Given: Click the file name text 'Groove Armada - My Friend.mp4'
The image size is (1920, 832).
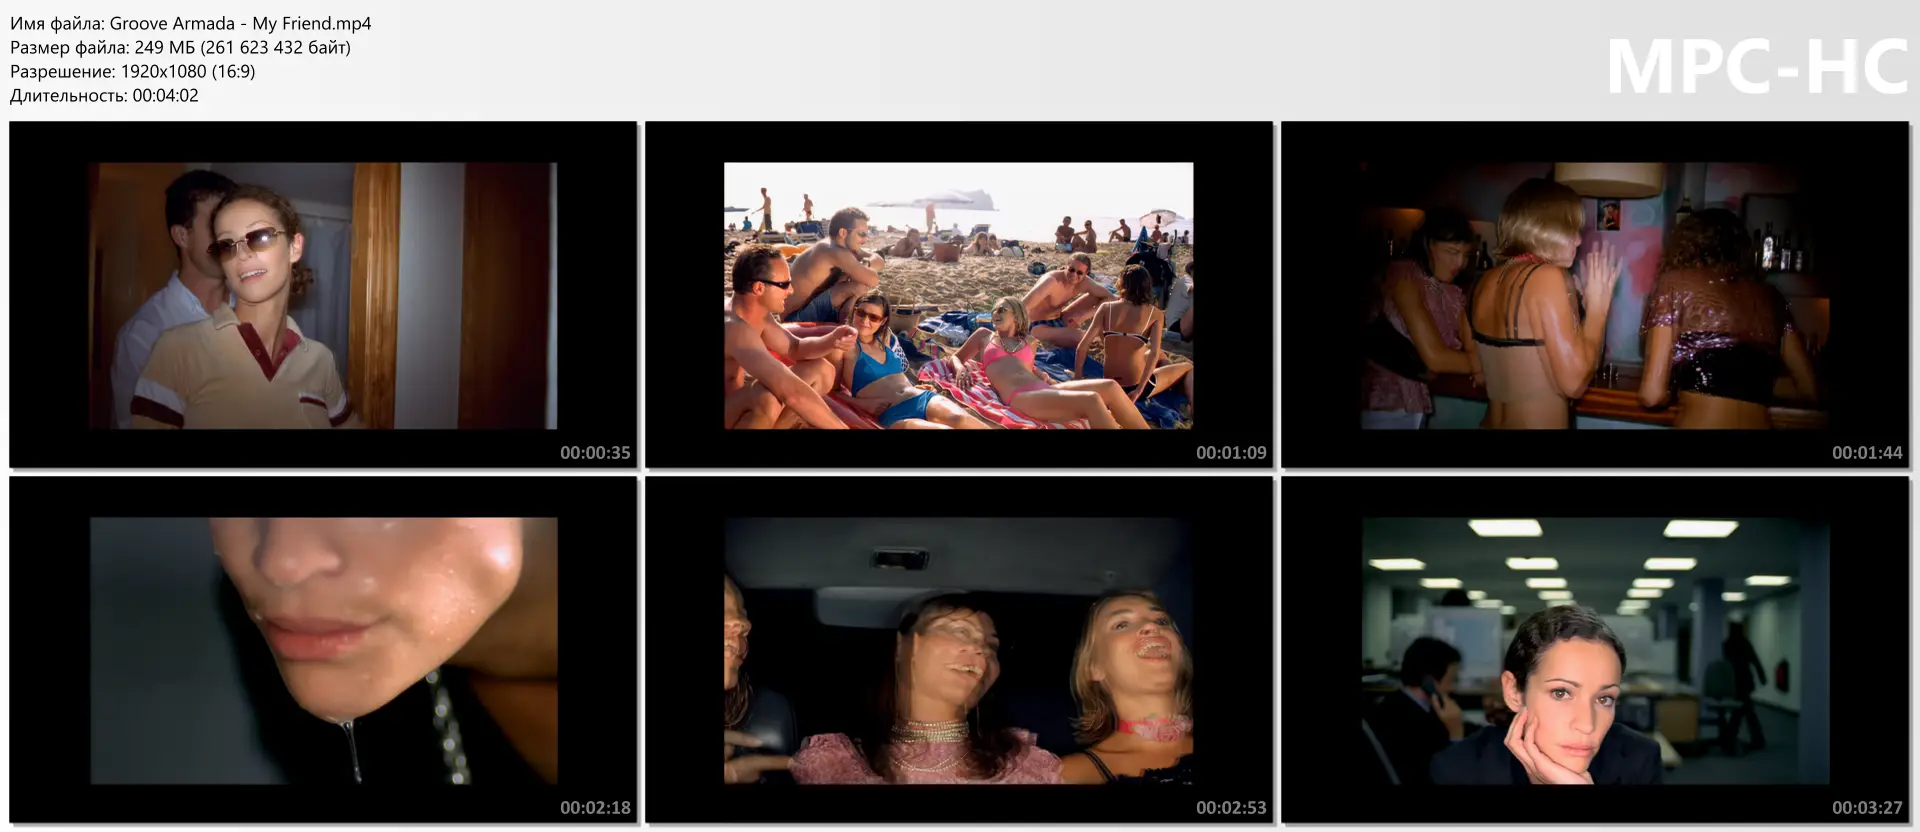Looking at the screenshot, I should pos(241,23).
